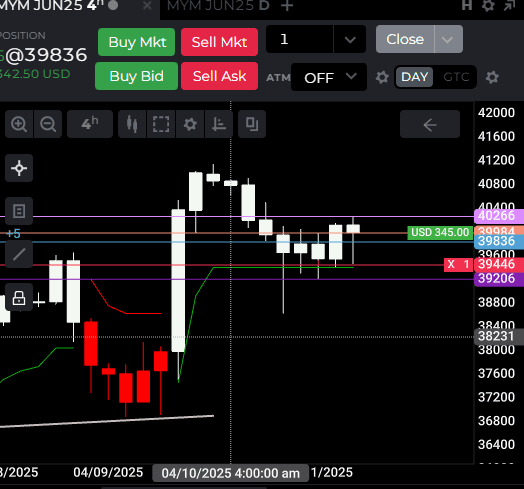Viewport: 524px width, 489px height.
Task: Add a new chart tab
Action: pos(287,6)
